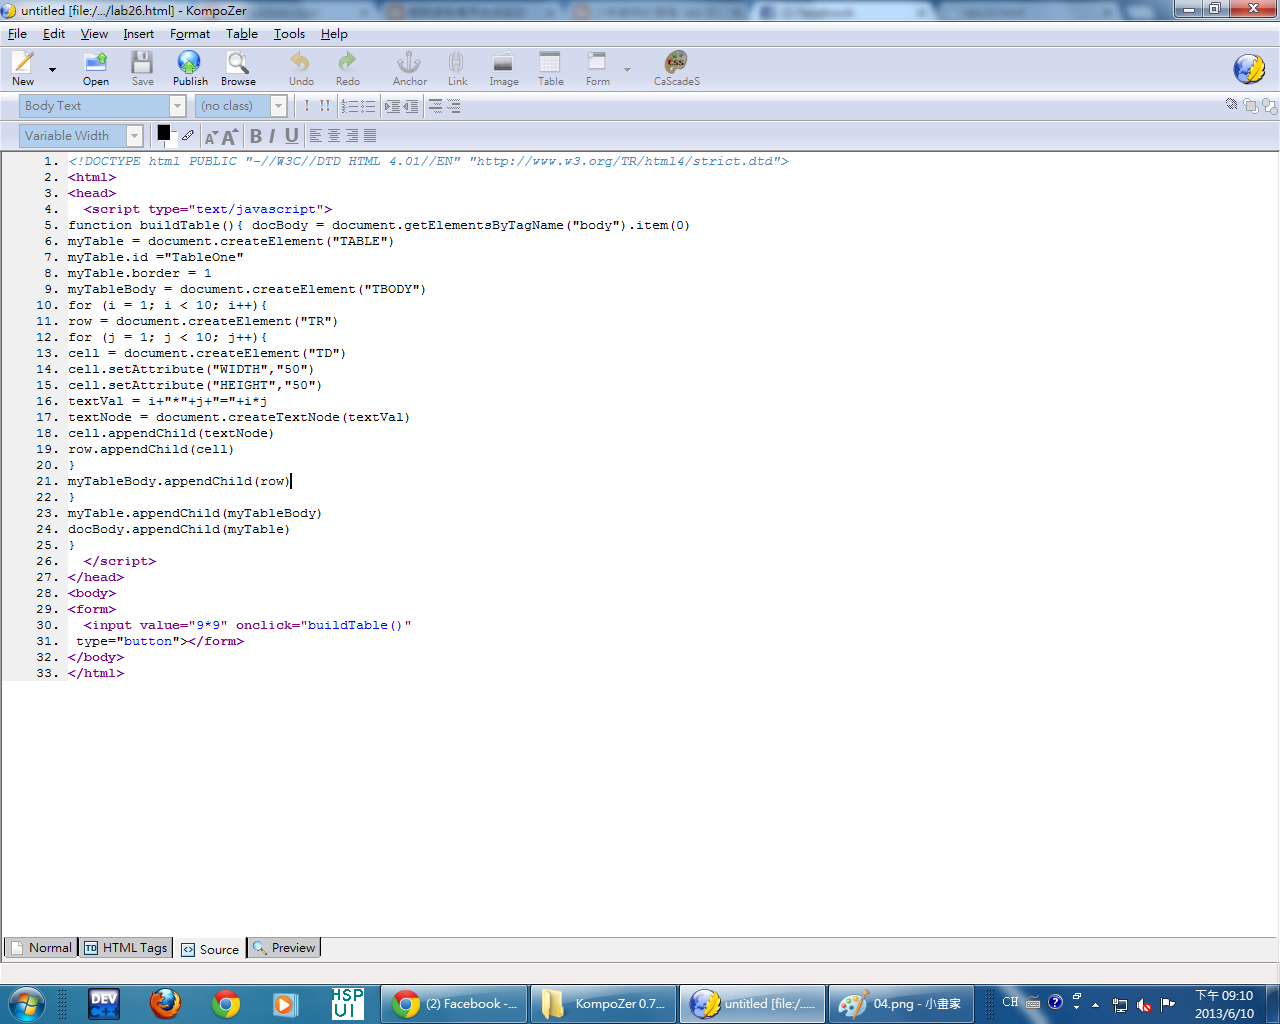Click the bring to front icon
Screen dimensions: 1280x1024
1251,105
